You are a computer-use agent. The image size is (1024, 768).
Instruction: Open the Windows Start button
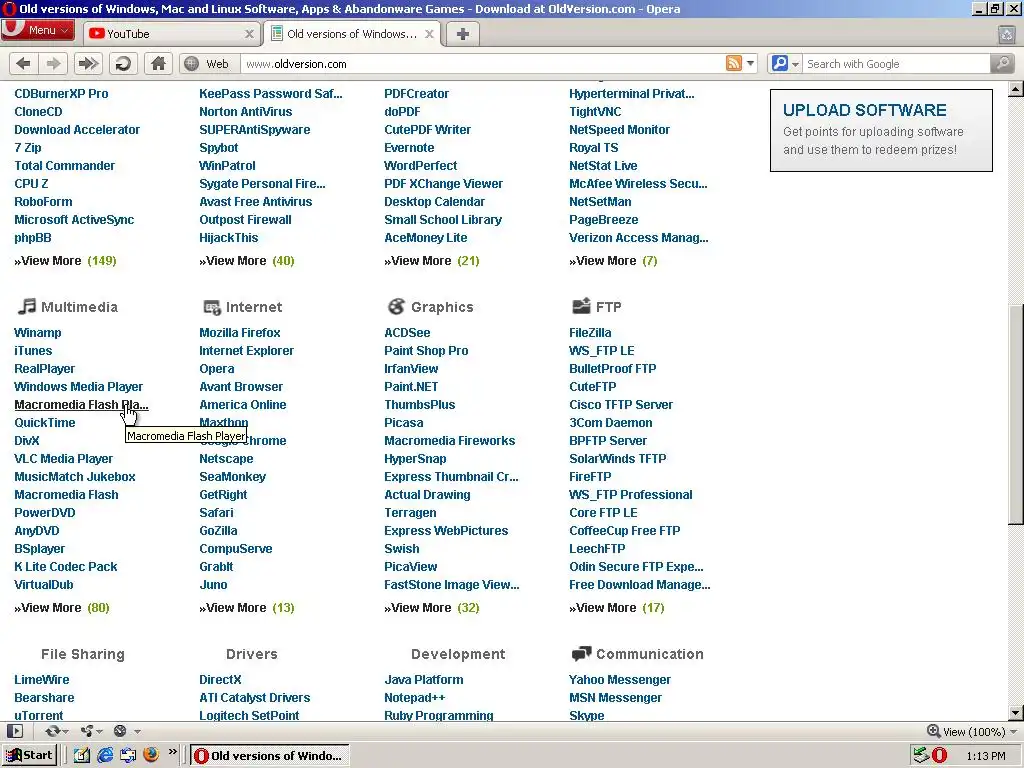(x=29, y=756)
